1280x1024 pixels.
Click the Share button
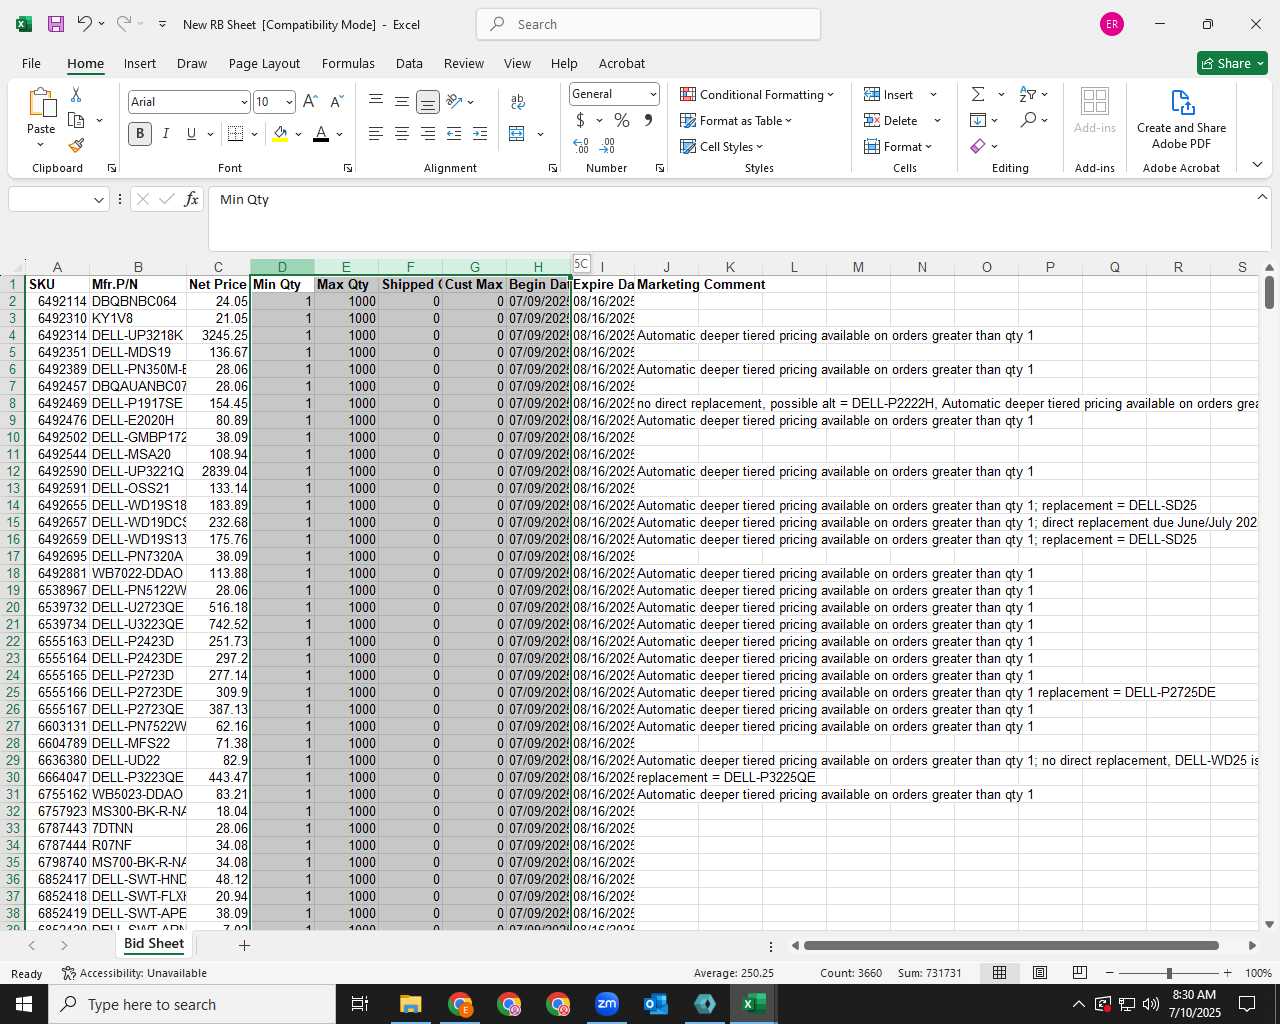[1232, 63]
